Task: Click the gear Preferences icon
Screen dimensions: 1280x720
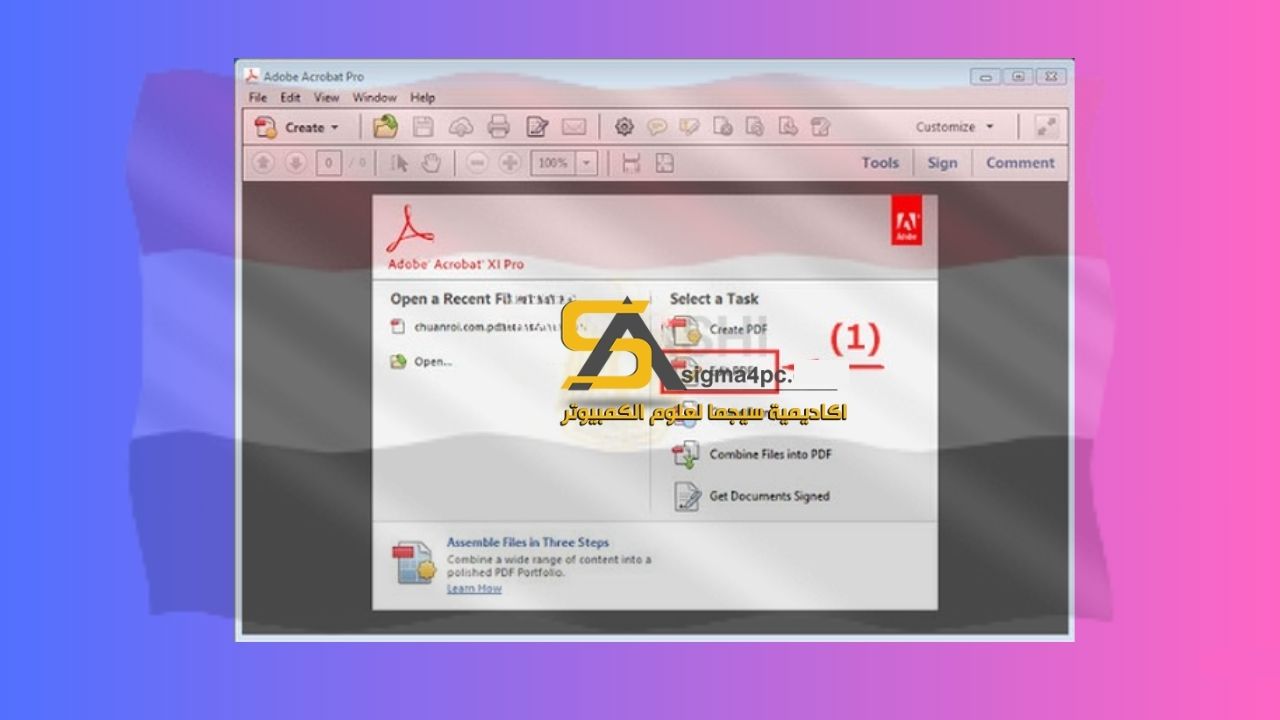Action: tap(625, 127)
